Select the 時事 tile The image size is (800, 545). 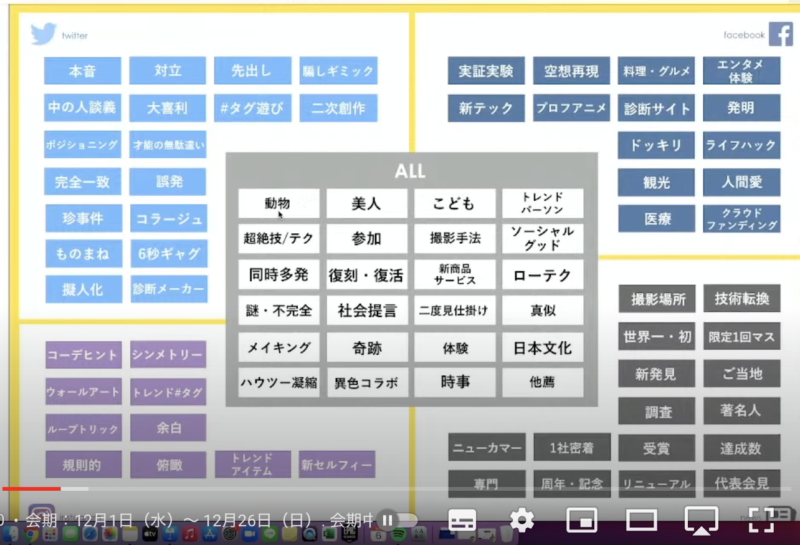point(454,382)
